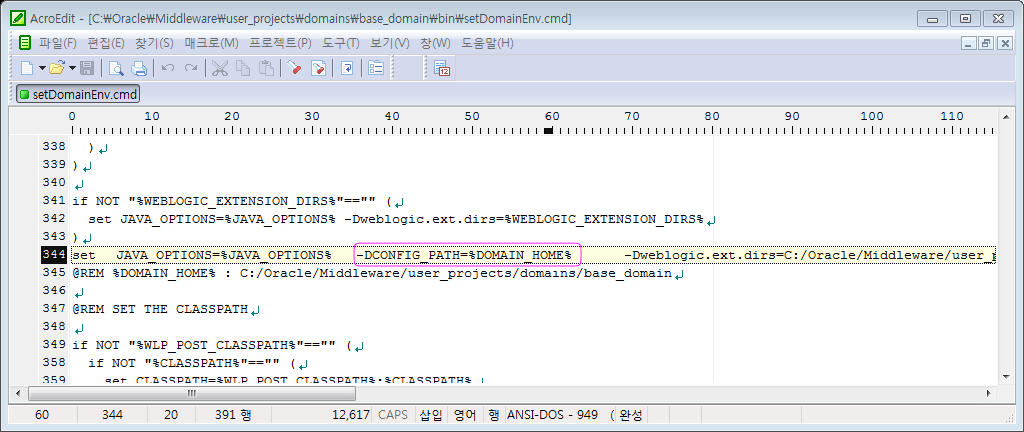The width and height of the screenshot is (1024, 432).
Task: Open the New file dropdown arrow
Action: (x=41, y=68)
